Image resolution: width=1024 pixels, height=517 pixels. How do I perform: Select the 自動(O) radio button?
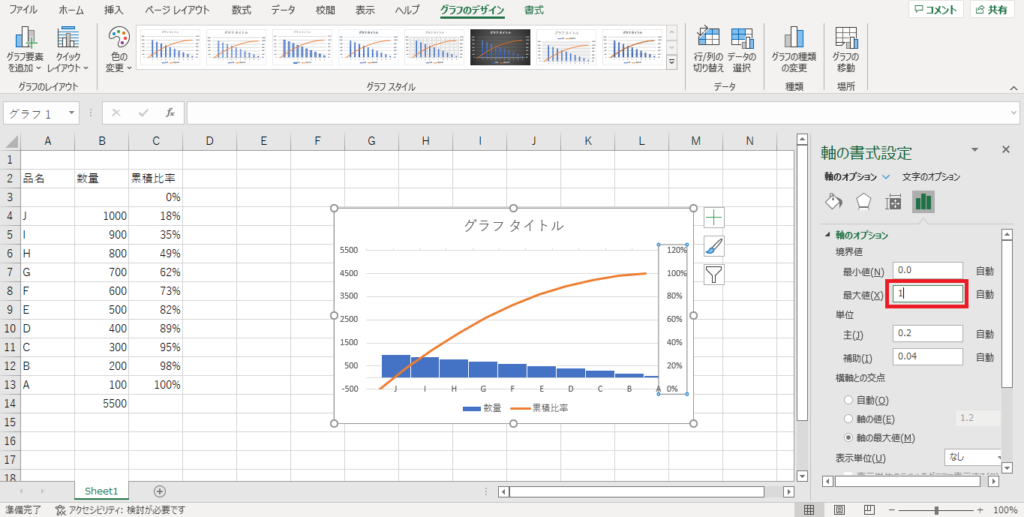[848, 400]
